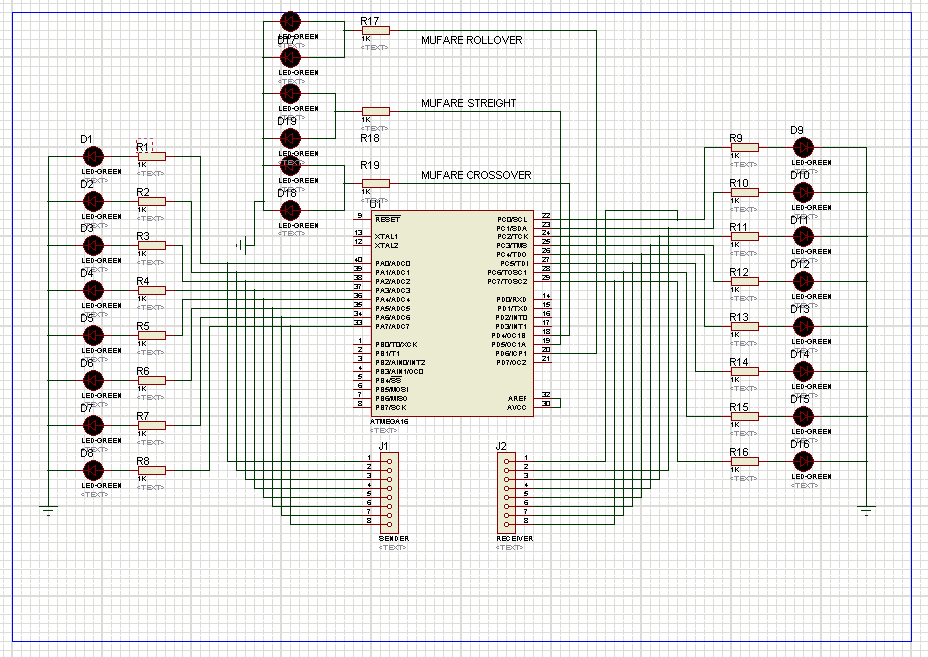
Task: Click the PA7/ADC7 pin label
Action: click(392, 327)
